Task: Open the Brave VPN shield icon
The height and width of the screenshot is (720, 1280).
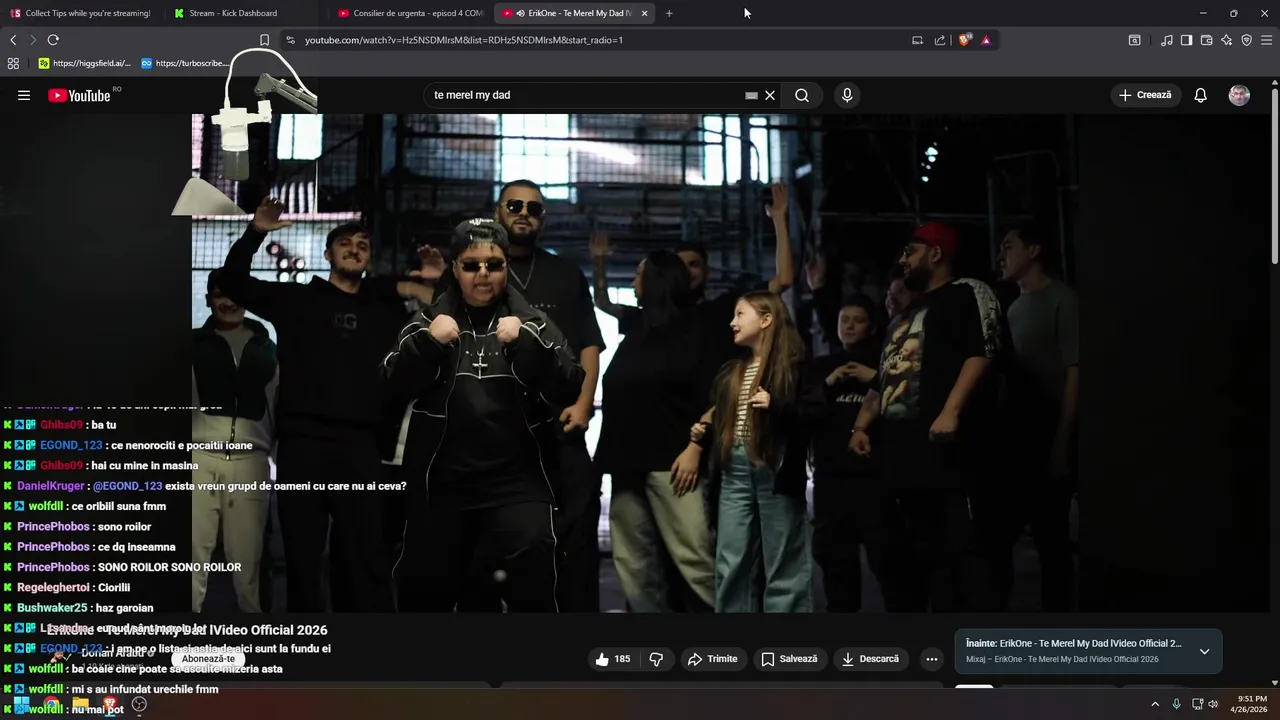Action: point(1246,40)
